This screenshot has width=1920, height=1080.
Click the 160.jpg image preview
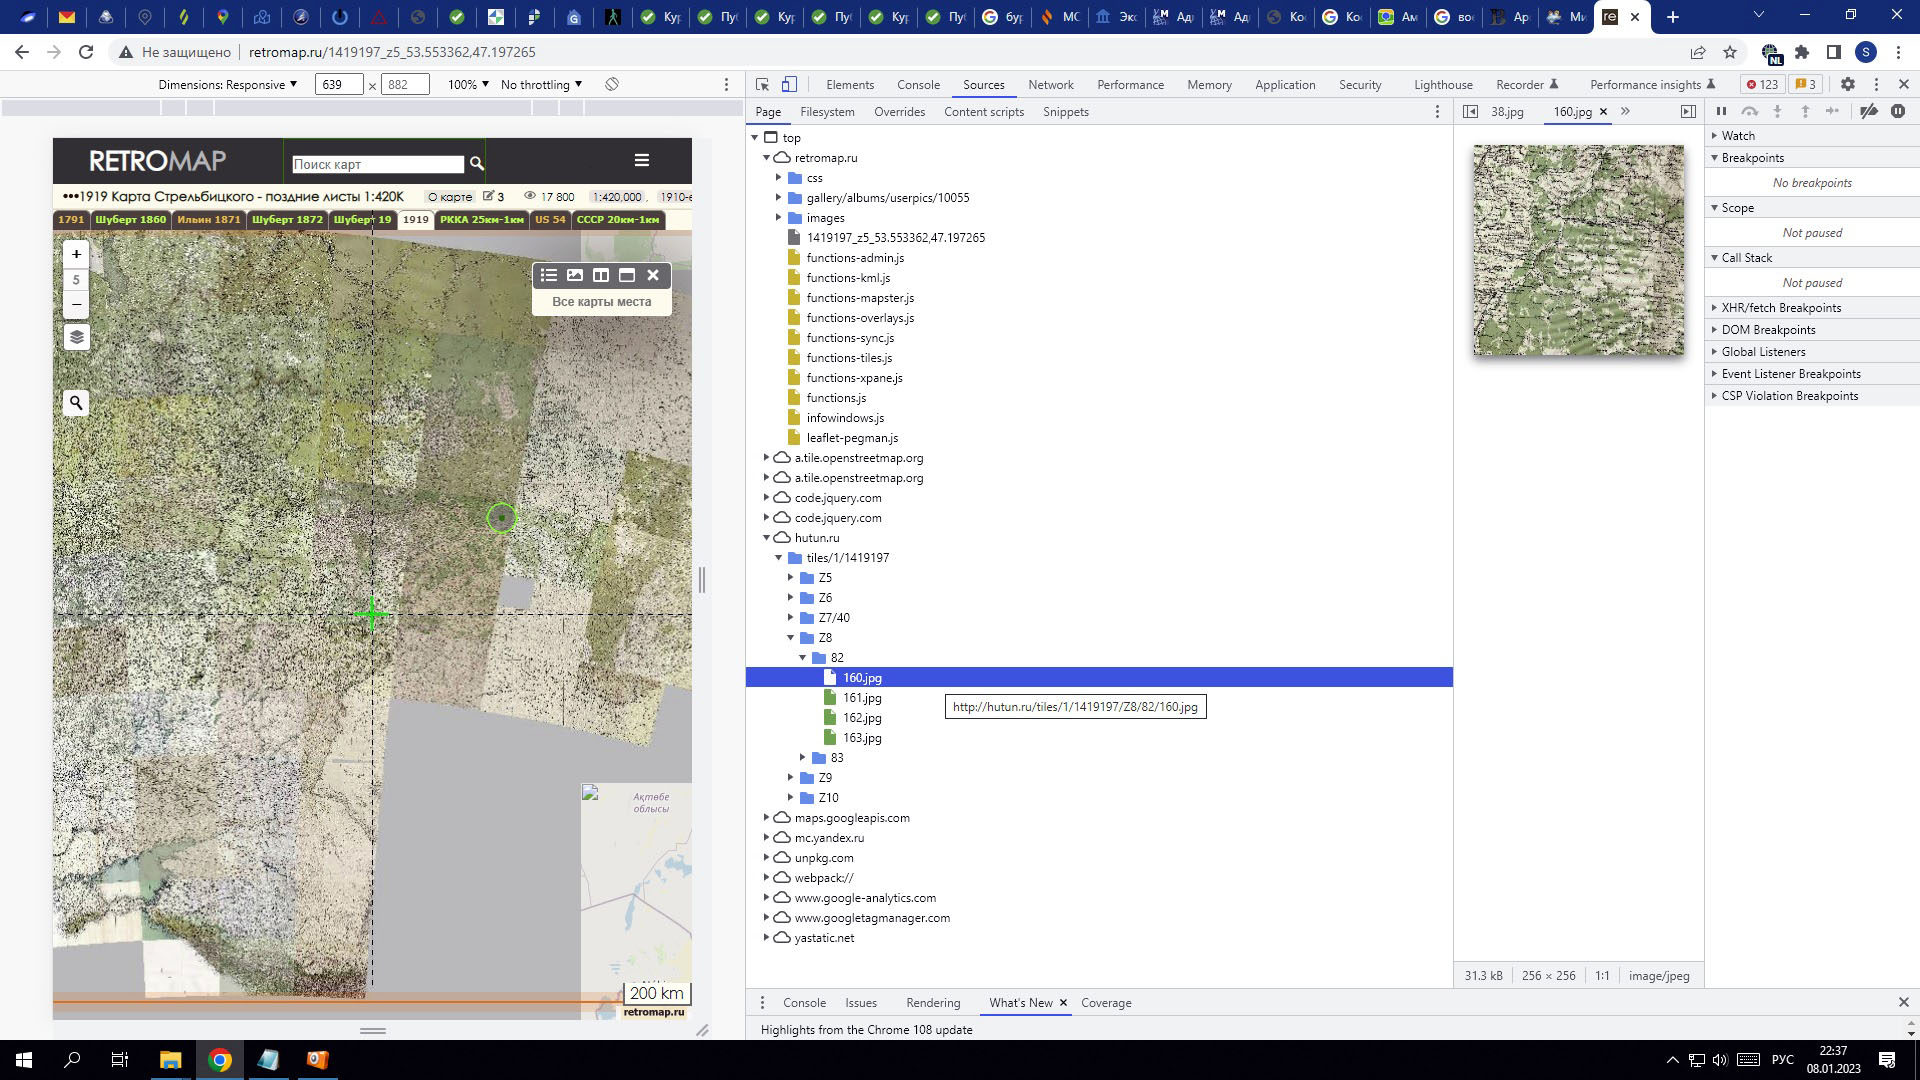coord(1578,250)
